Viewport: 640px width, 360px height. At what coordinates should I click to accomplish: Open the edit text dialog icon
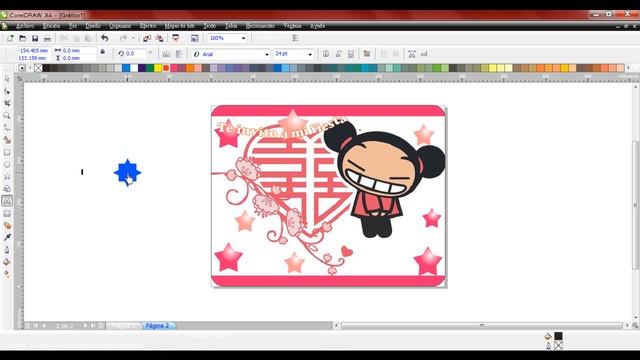click(424, 54)
